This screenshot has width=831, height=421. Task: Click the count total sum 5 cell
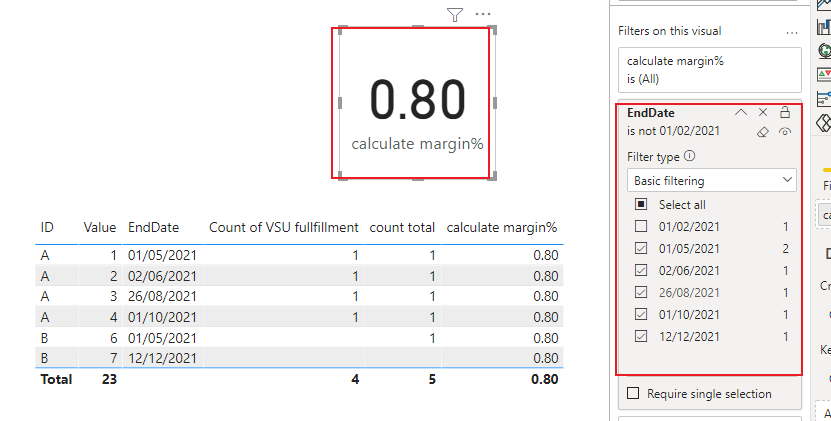(x=432, y=379)
